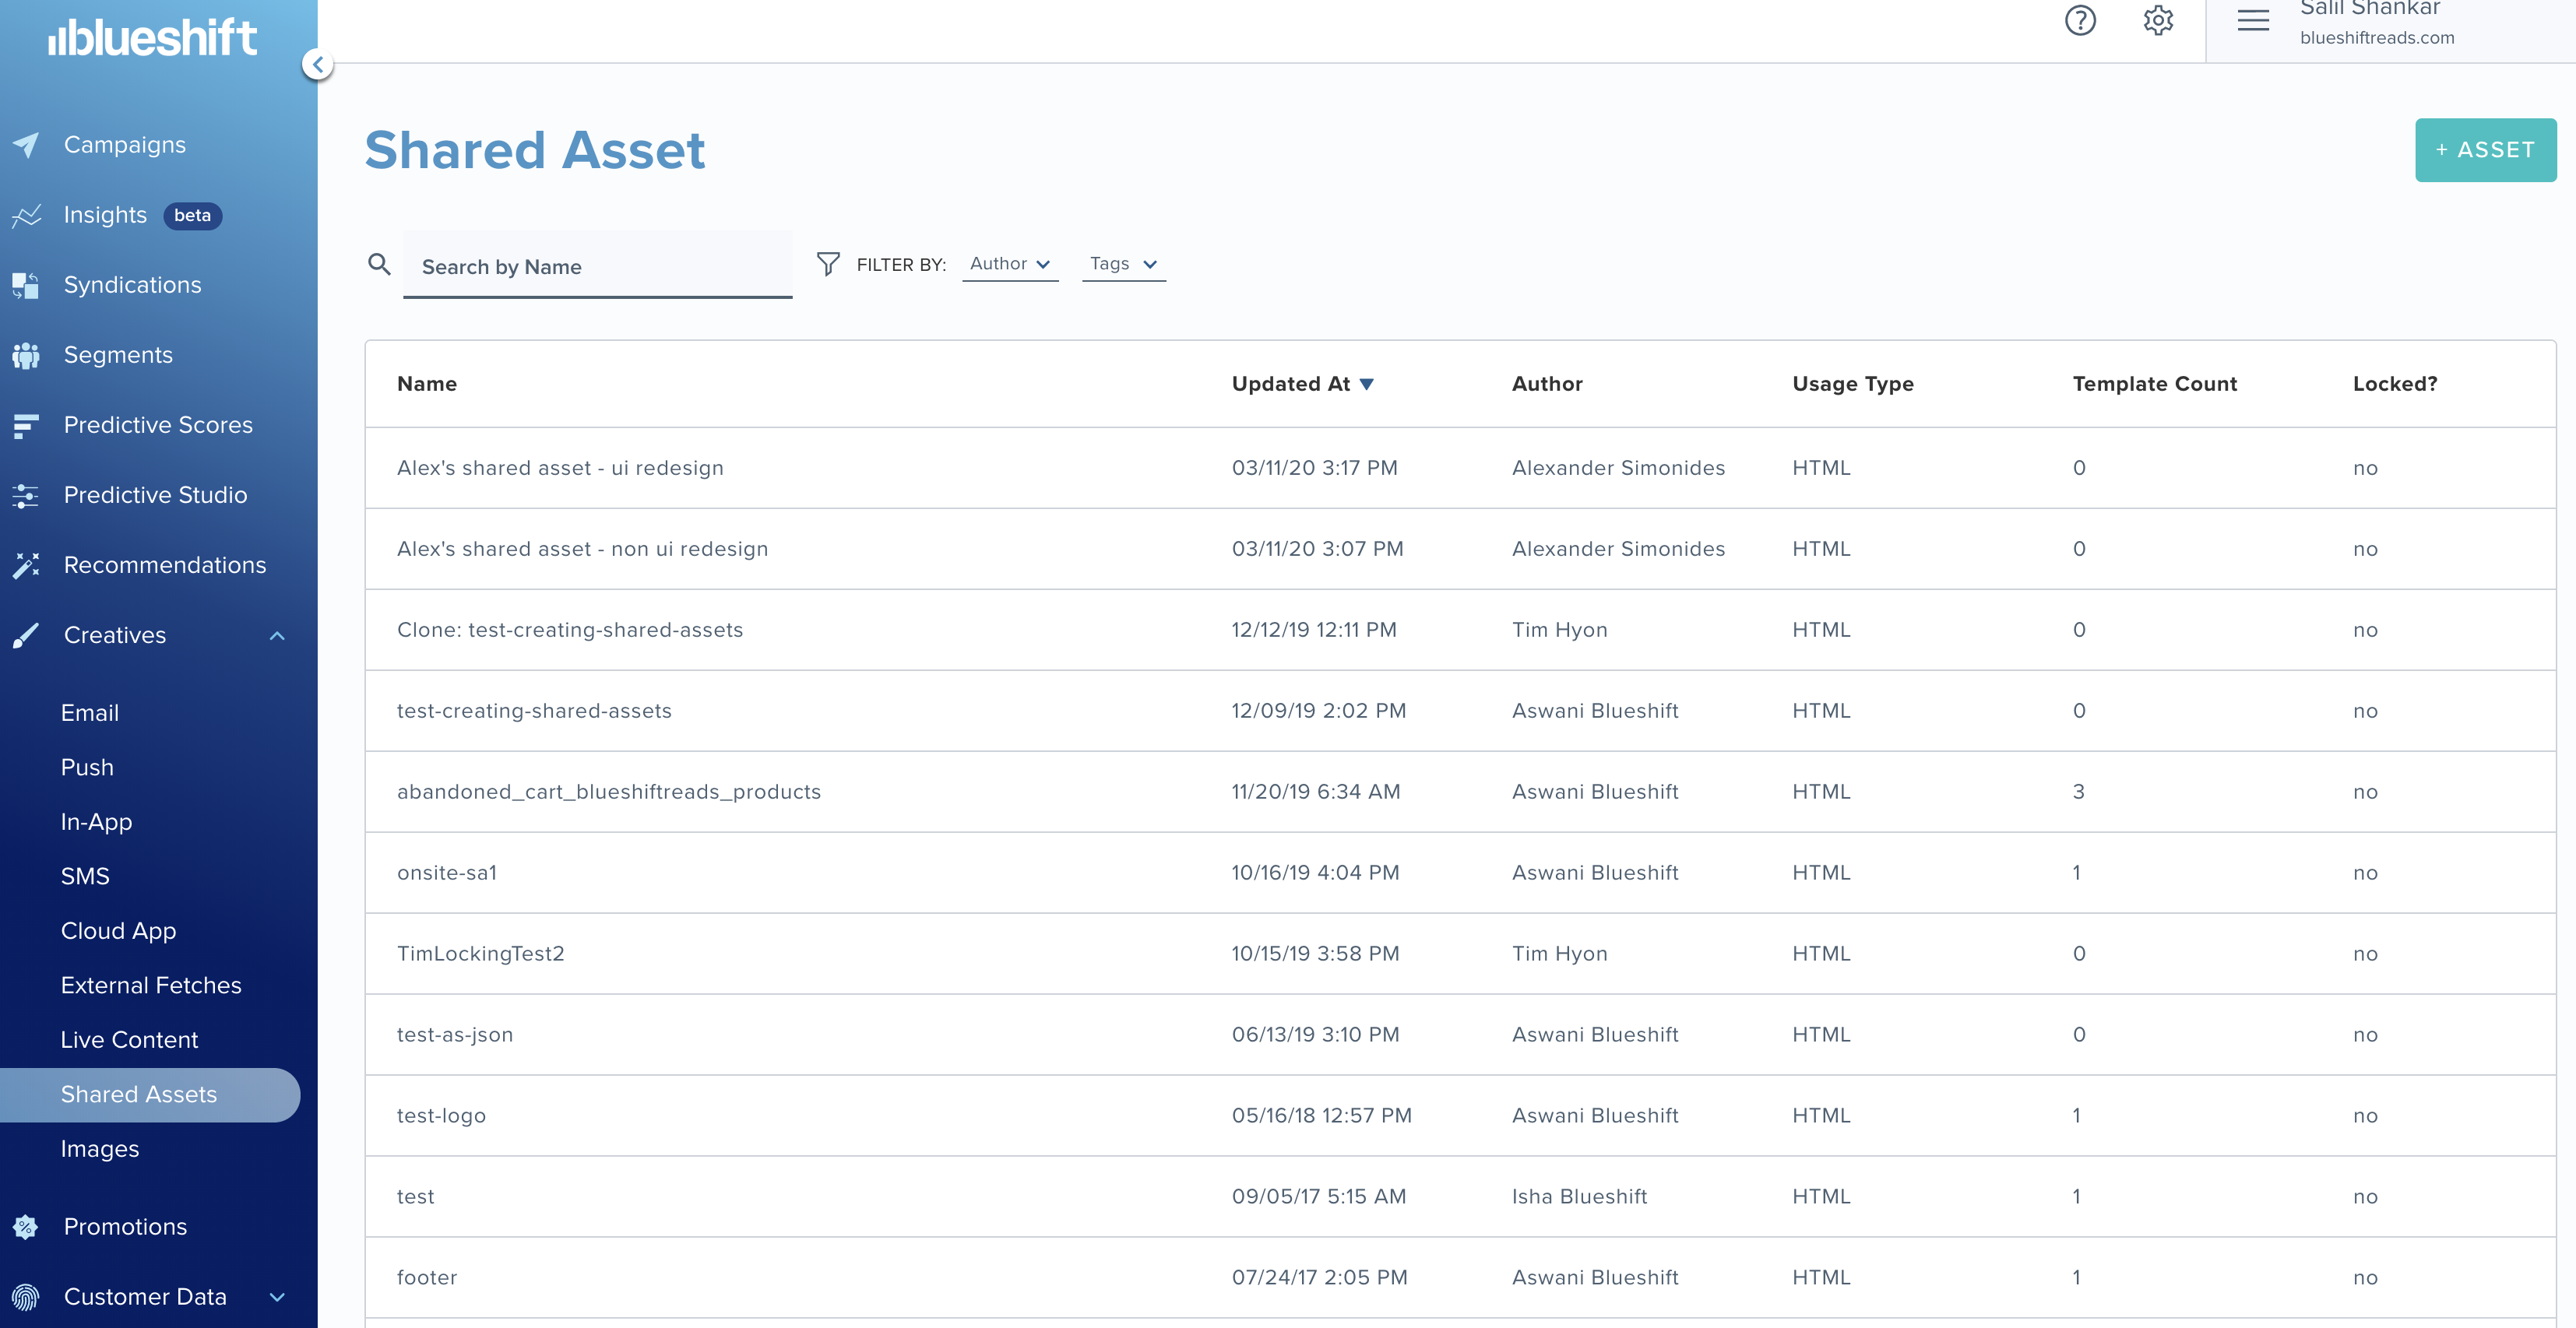
Task: Open help via question mark icon
Action: pyautogui.click(x=2080, y=20)
